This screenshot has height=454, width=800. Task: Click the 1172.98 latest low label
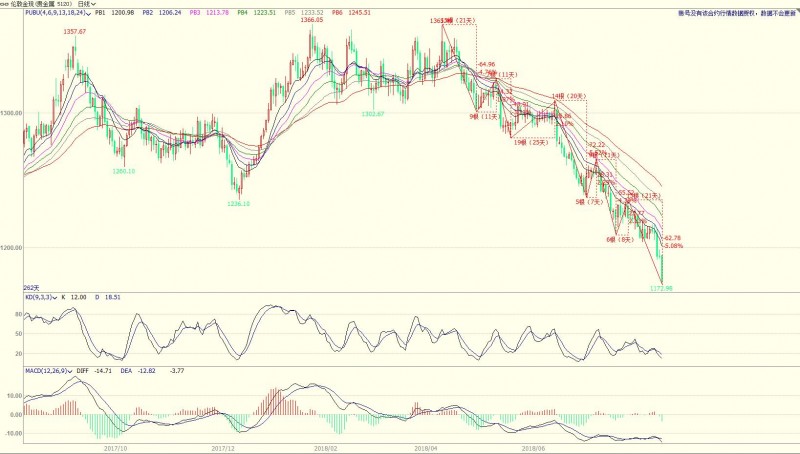point(662,288)
